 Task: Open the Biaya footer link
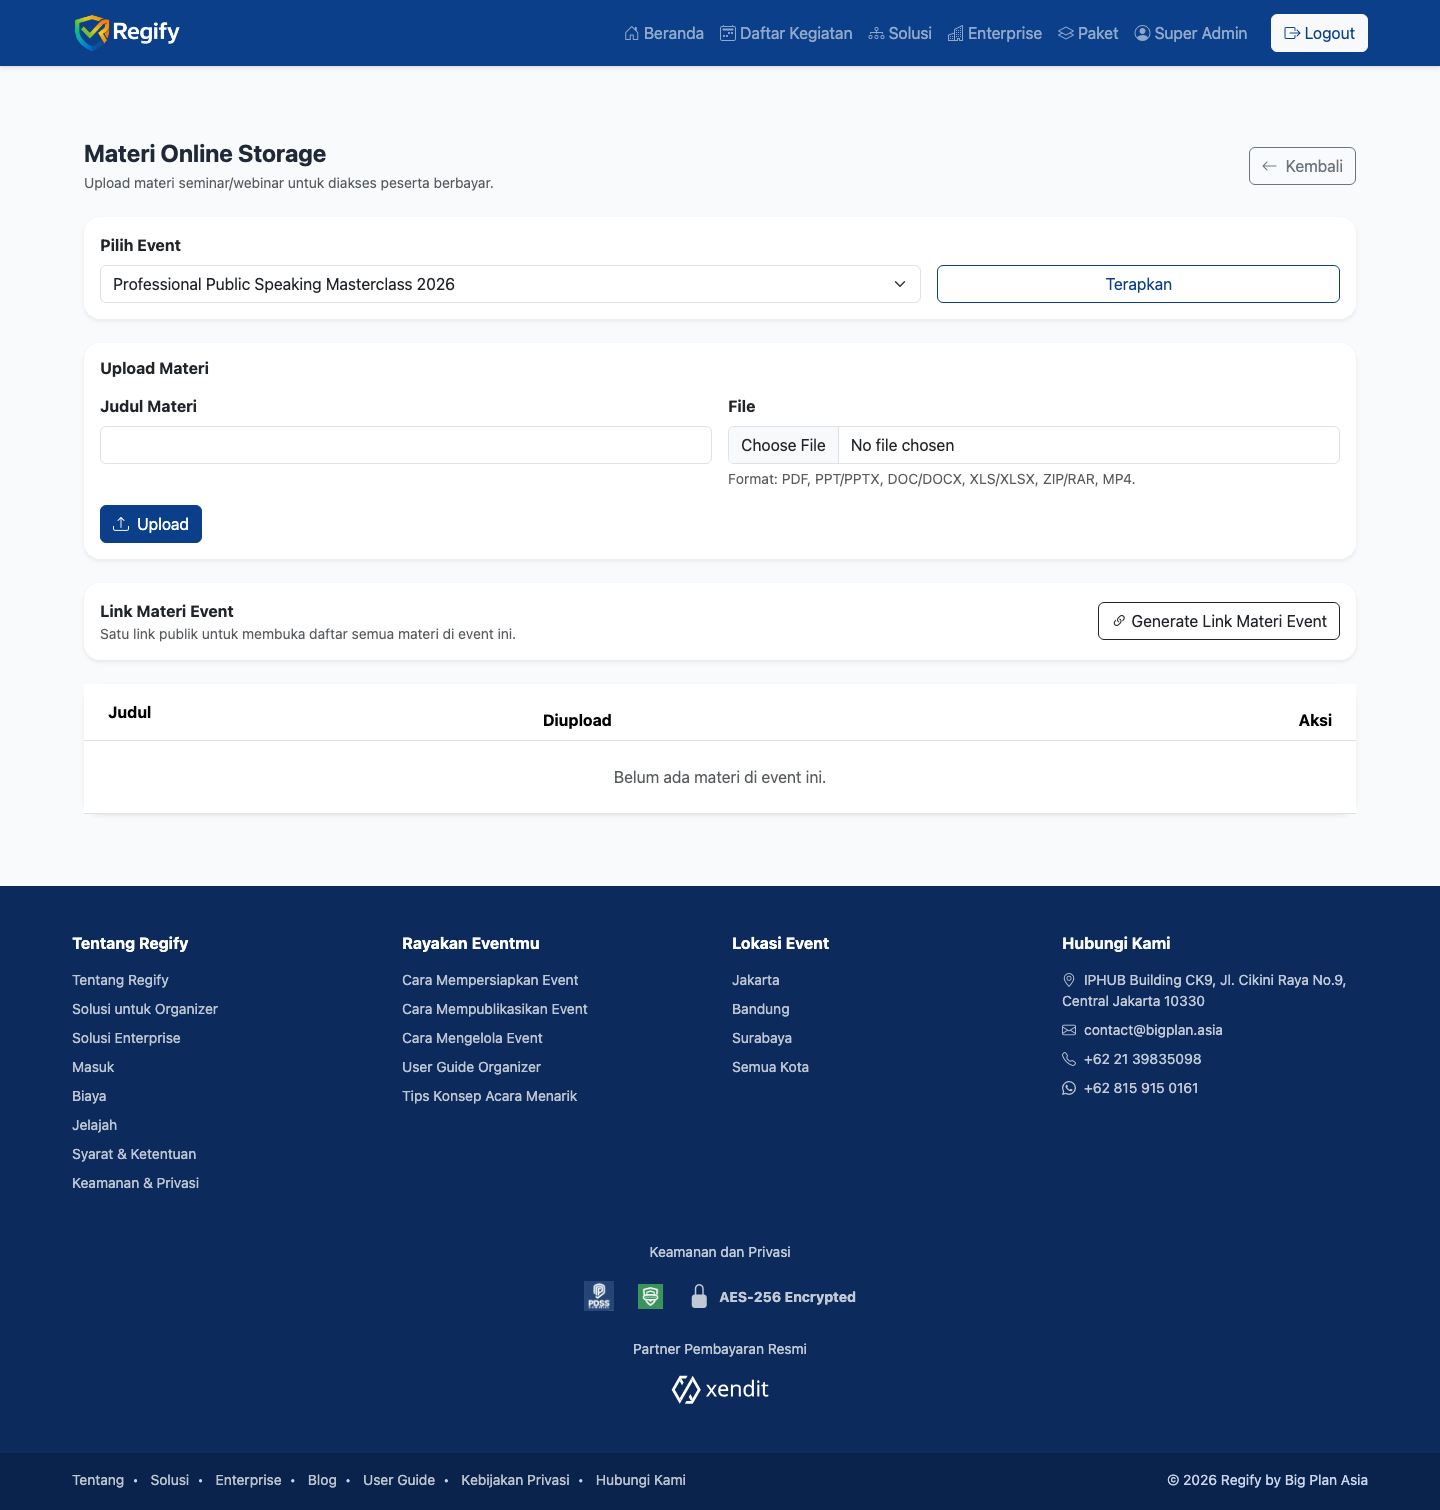pos(89,1096)
